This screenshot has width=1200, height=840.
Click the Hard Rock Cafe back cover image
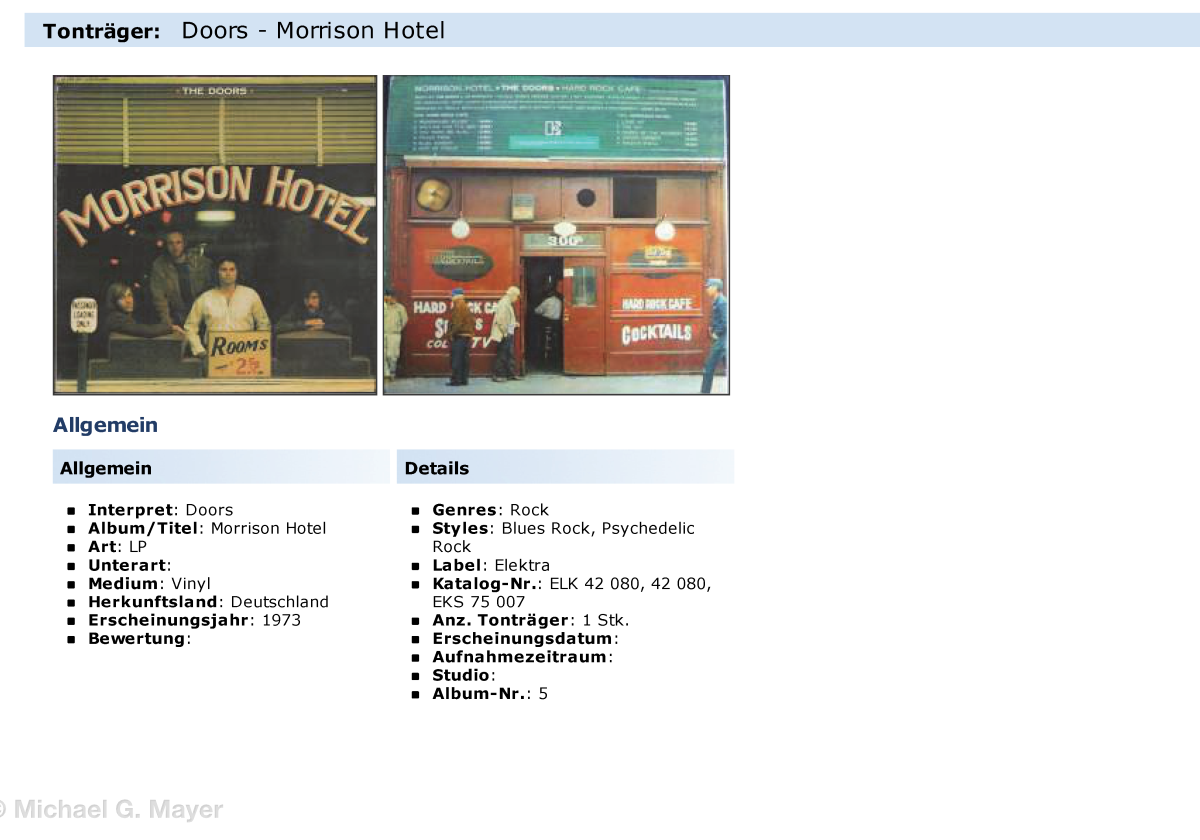pyautogui.click(x=556, y=235)
